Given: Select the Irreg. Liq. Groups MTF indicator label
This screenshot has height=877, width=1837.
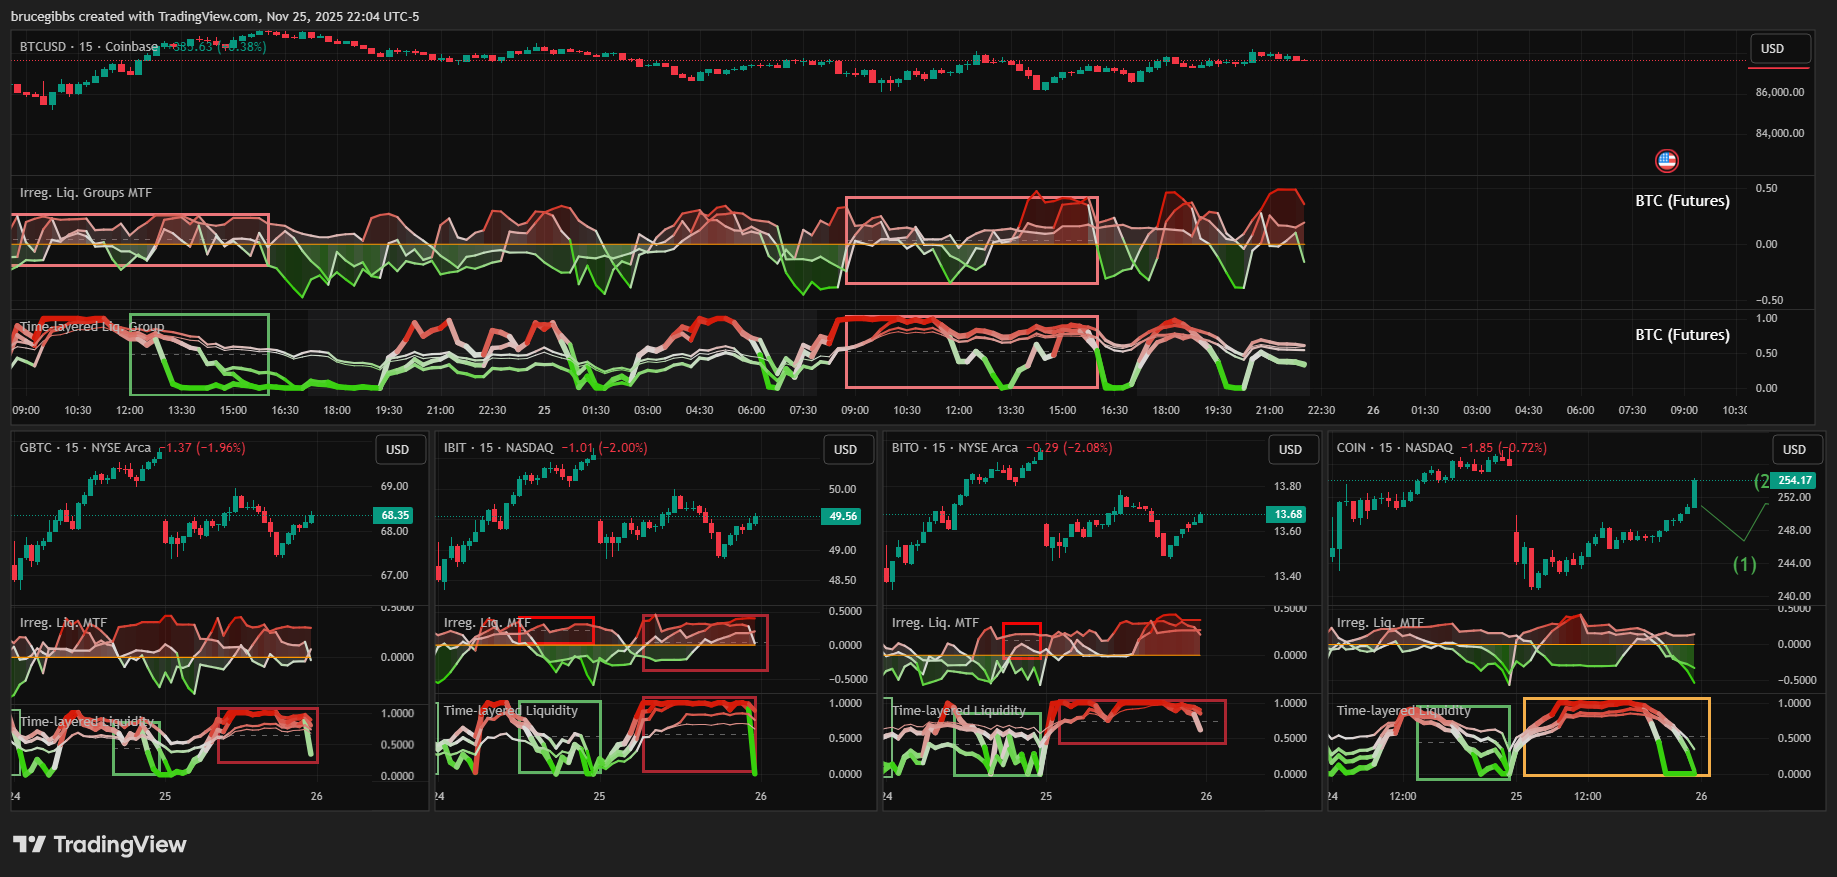Looking at the screenshot, I should pos(86,193).
